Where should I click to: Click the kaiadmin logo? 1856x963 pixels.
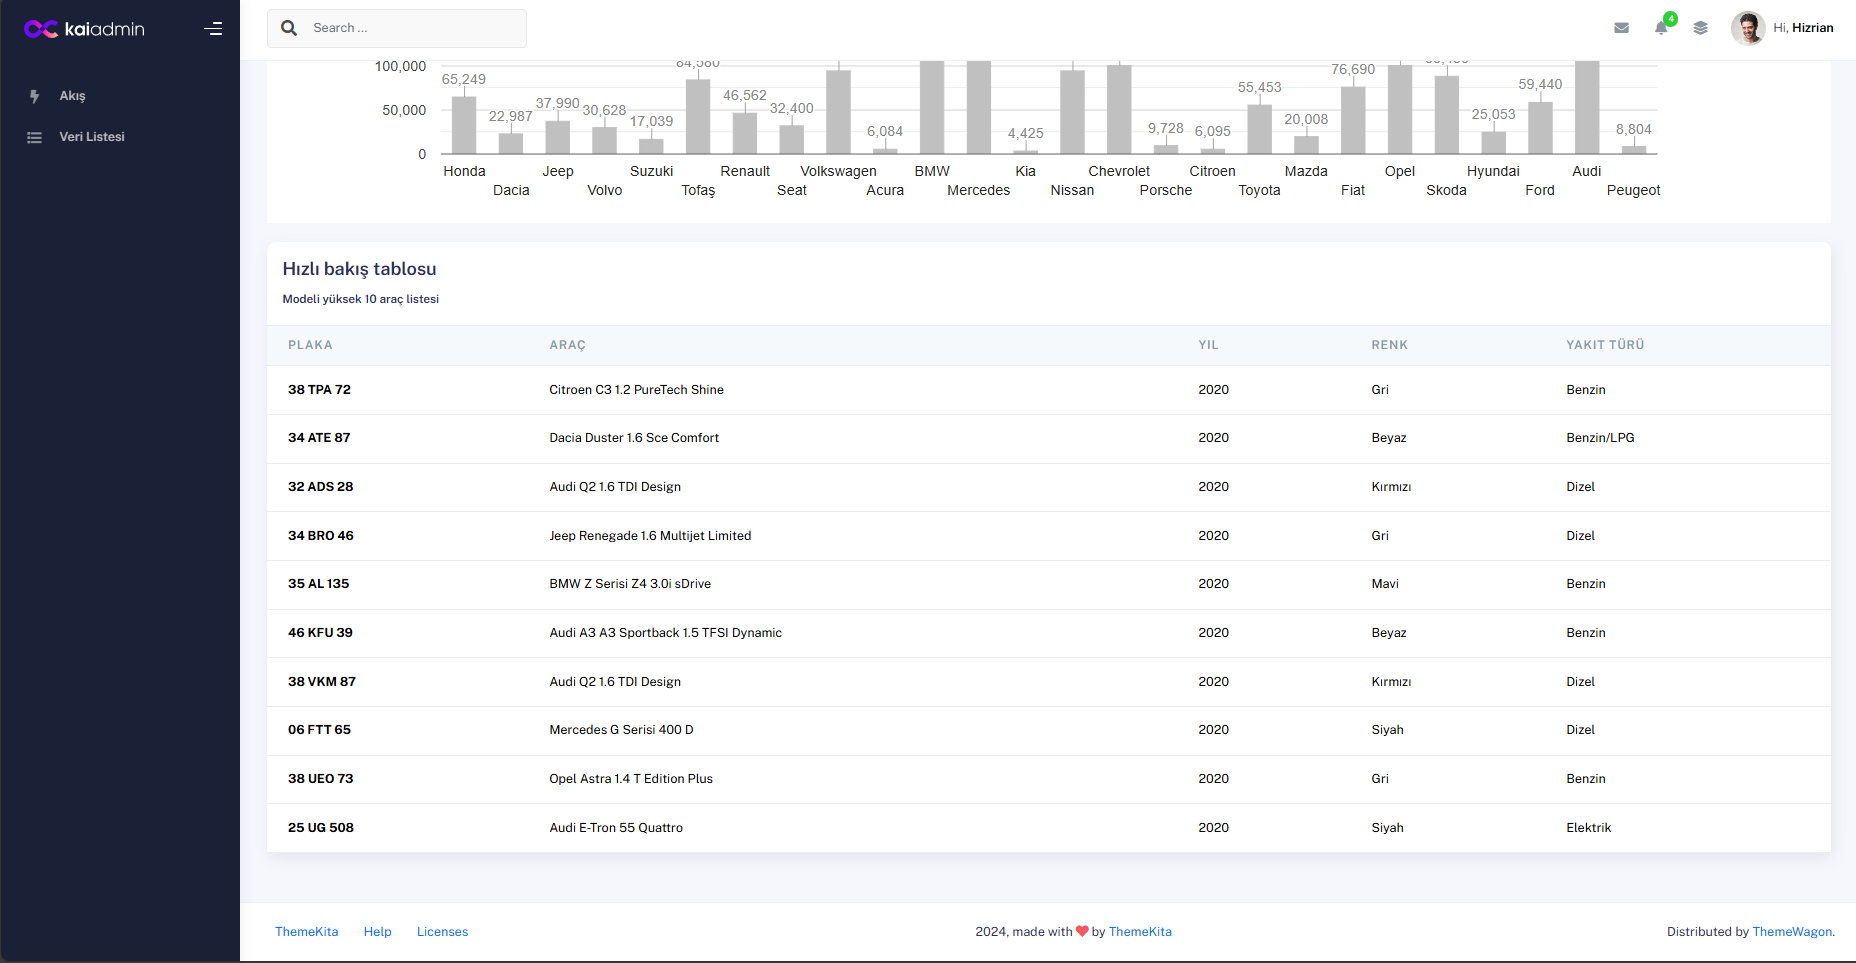[x=84, y=29]
